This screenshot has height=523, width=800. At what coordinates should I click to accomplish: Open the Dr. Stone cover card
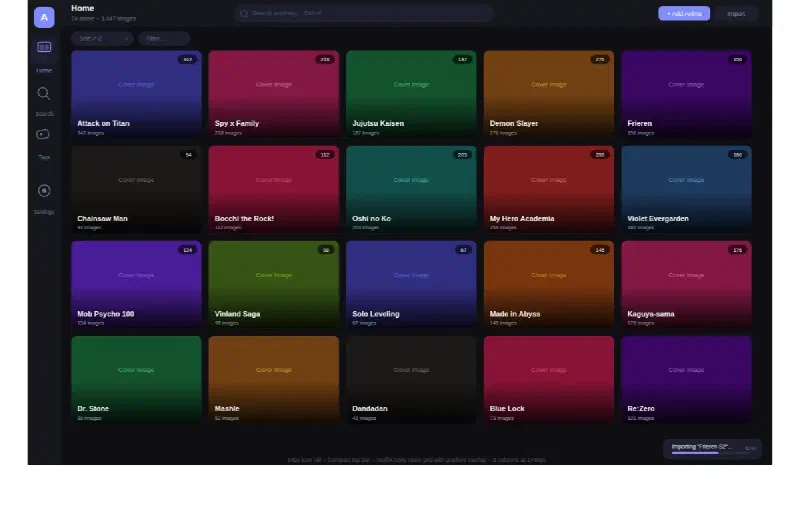(x=136, y=380)
